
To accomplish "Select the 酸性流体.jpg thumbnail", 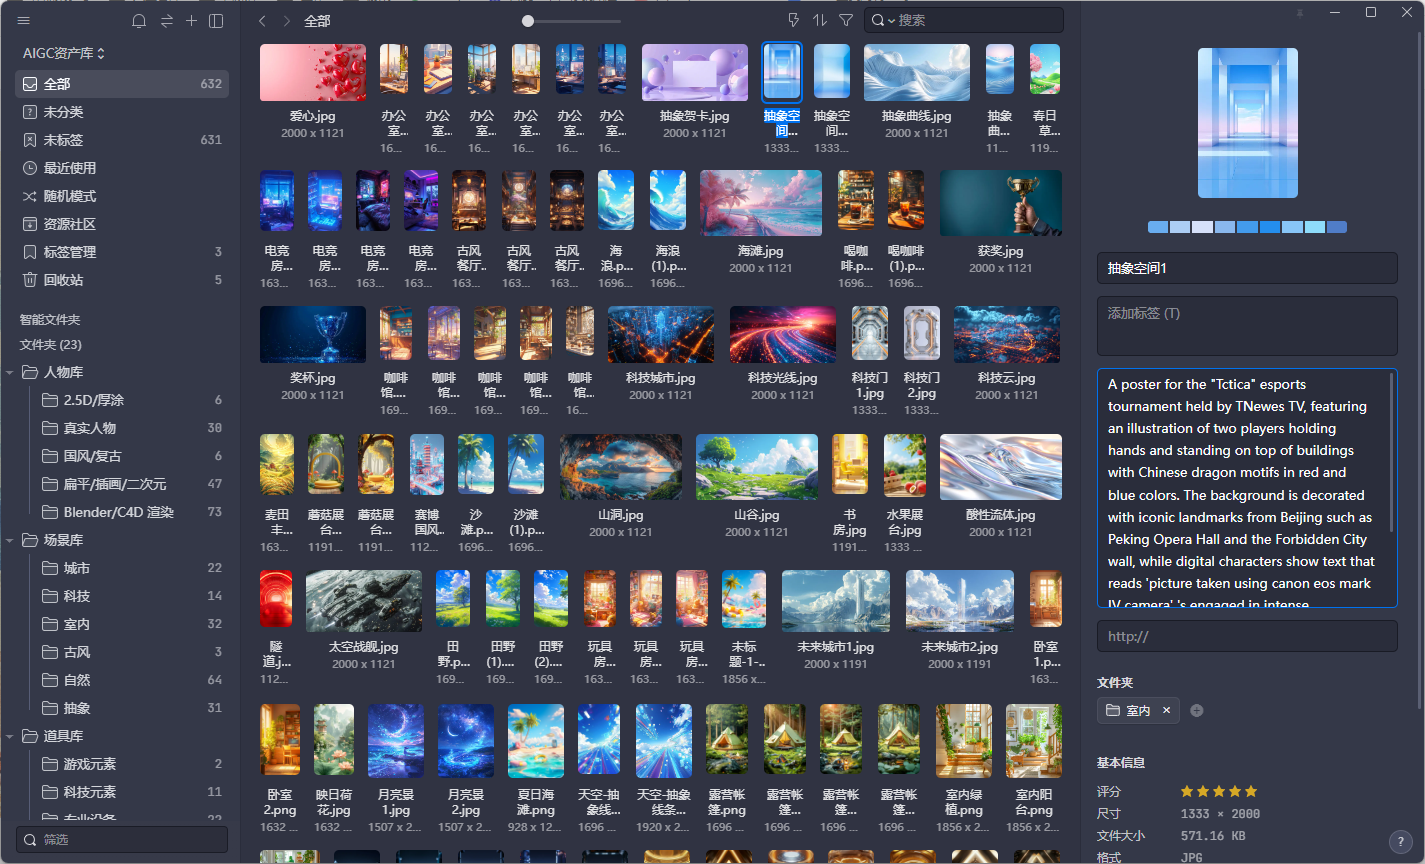I will point(1001,467).
